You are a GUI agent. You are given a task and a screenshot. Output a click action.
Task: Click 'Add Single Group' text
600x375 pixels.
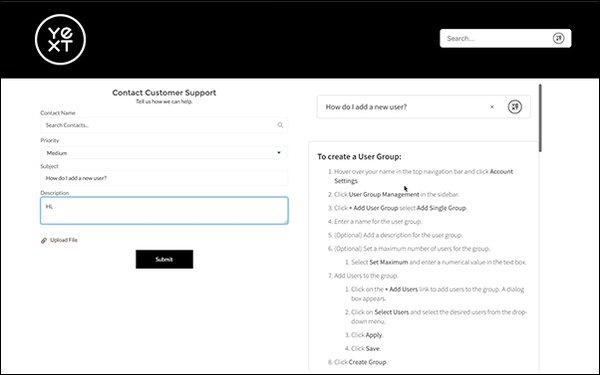click(441, 208)
